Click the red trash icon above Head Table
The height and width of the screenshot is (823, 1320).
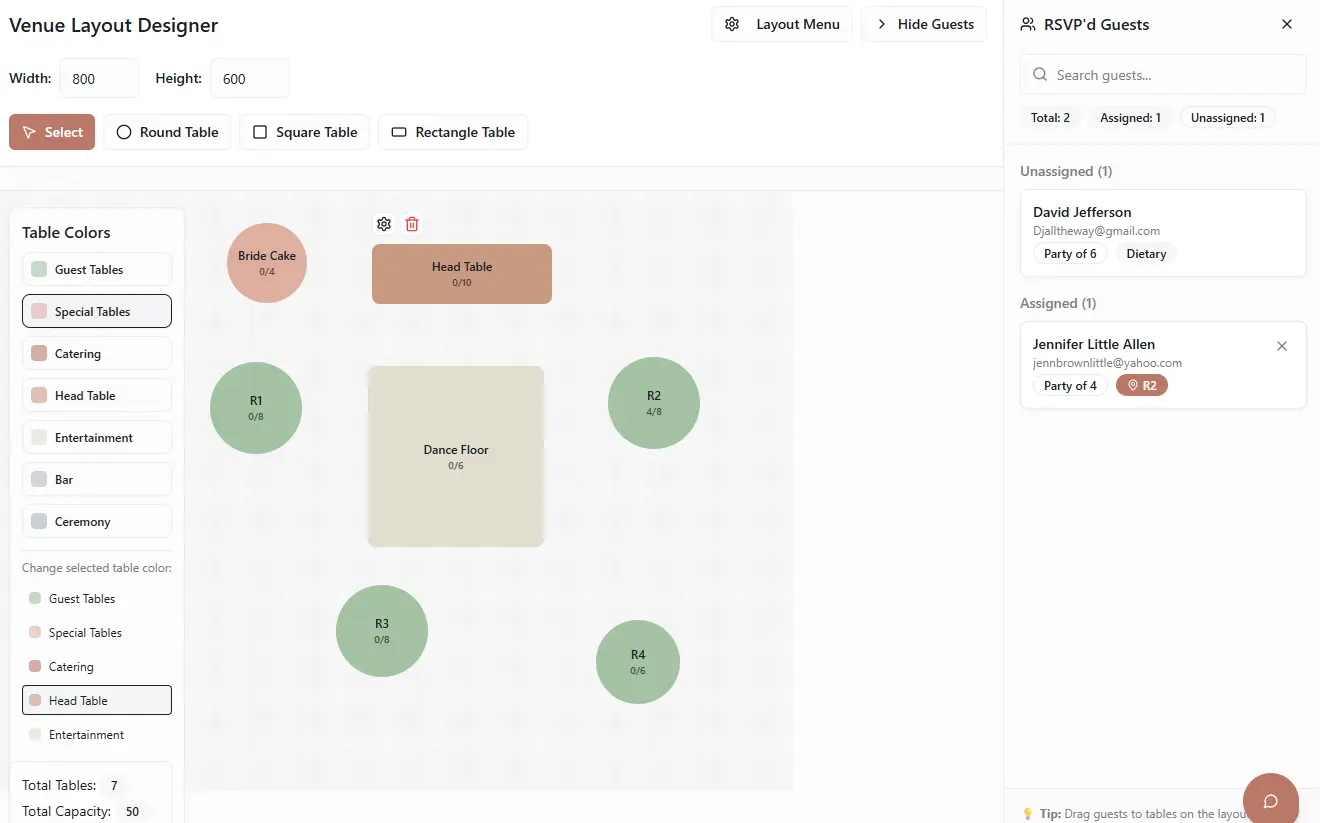click(412, 224)
